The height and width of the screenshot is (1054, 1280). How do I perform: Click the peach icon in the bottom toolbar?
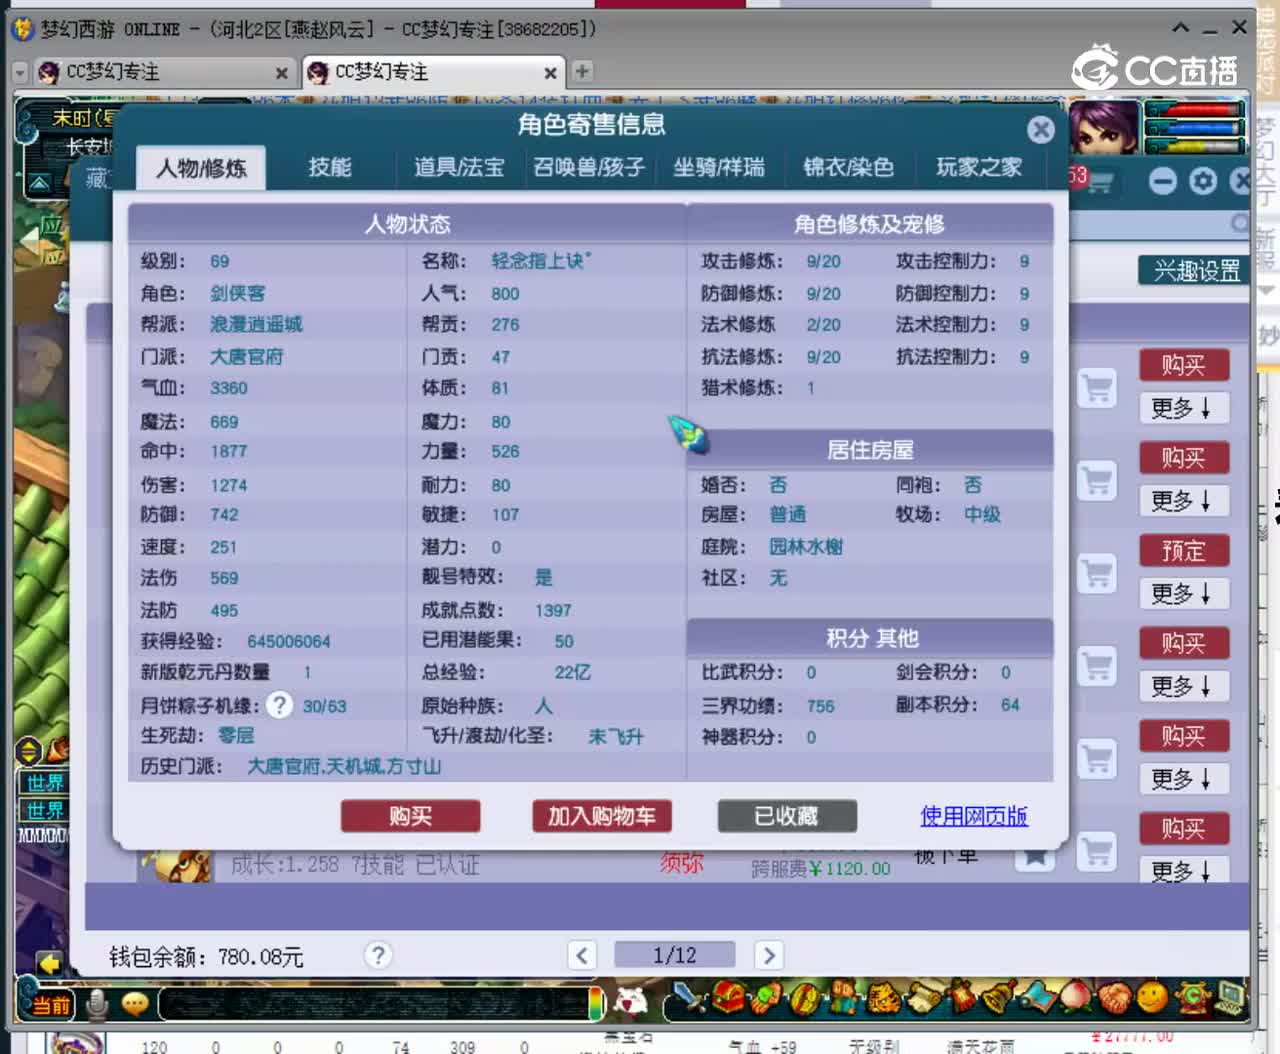point(1077,997)
